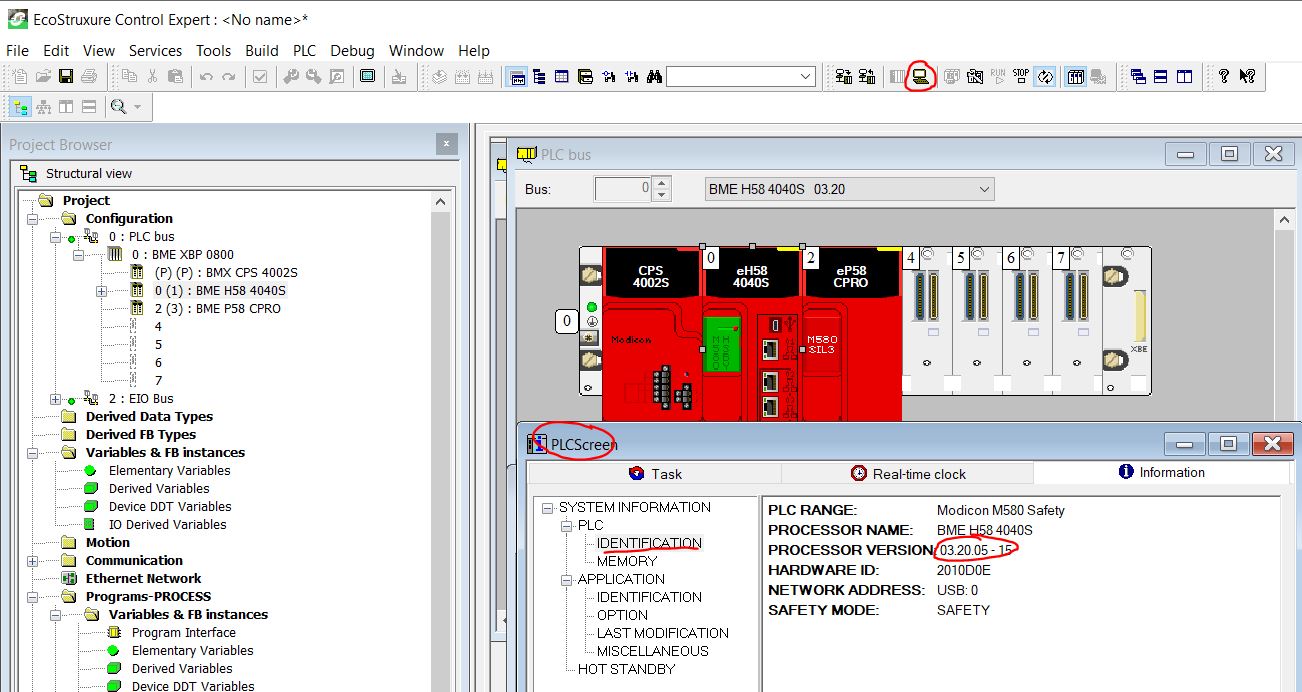Select OPTION under APPLICATION

point(622,615)
